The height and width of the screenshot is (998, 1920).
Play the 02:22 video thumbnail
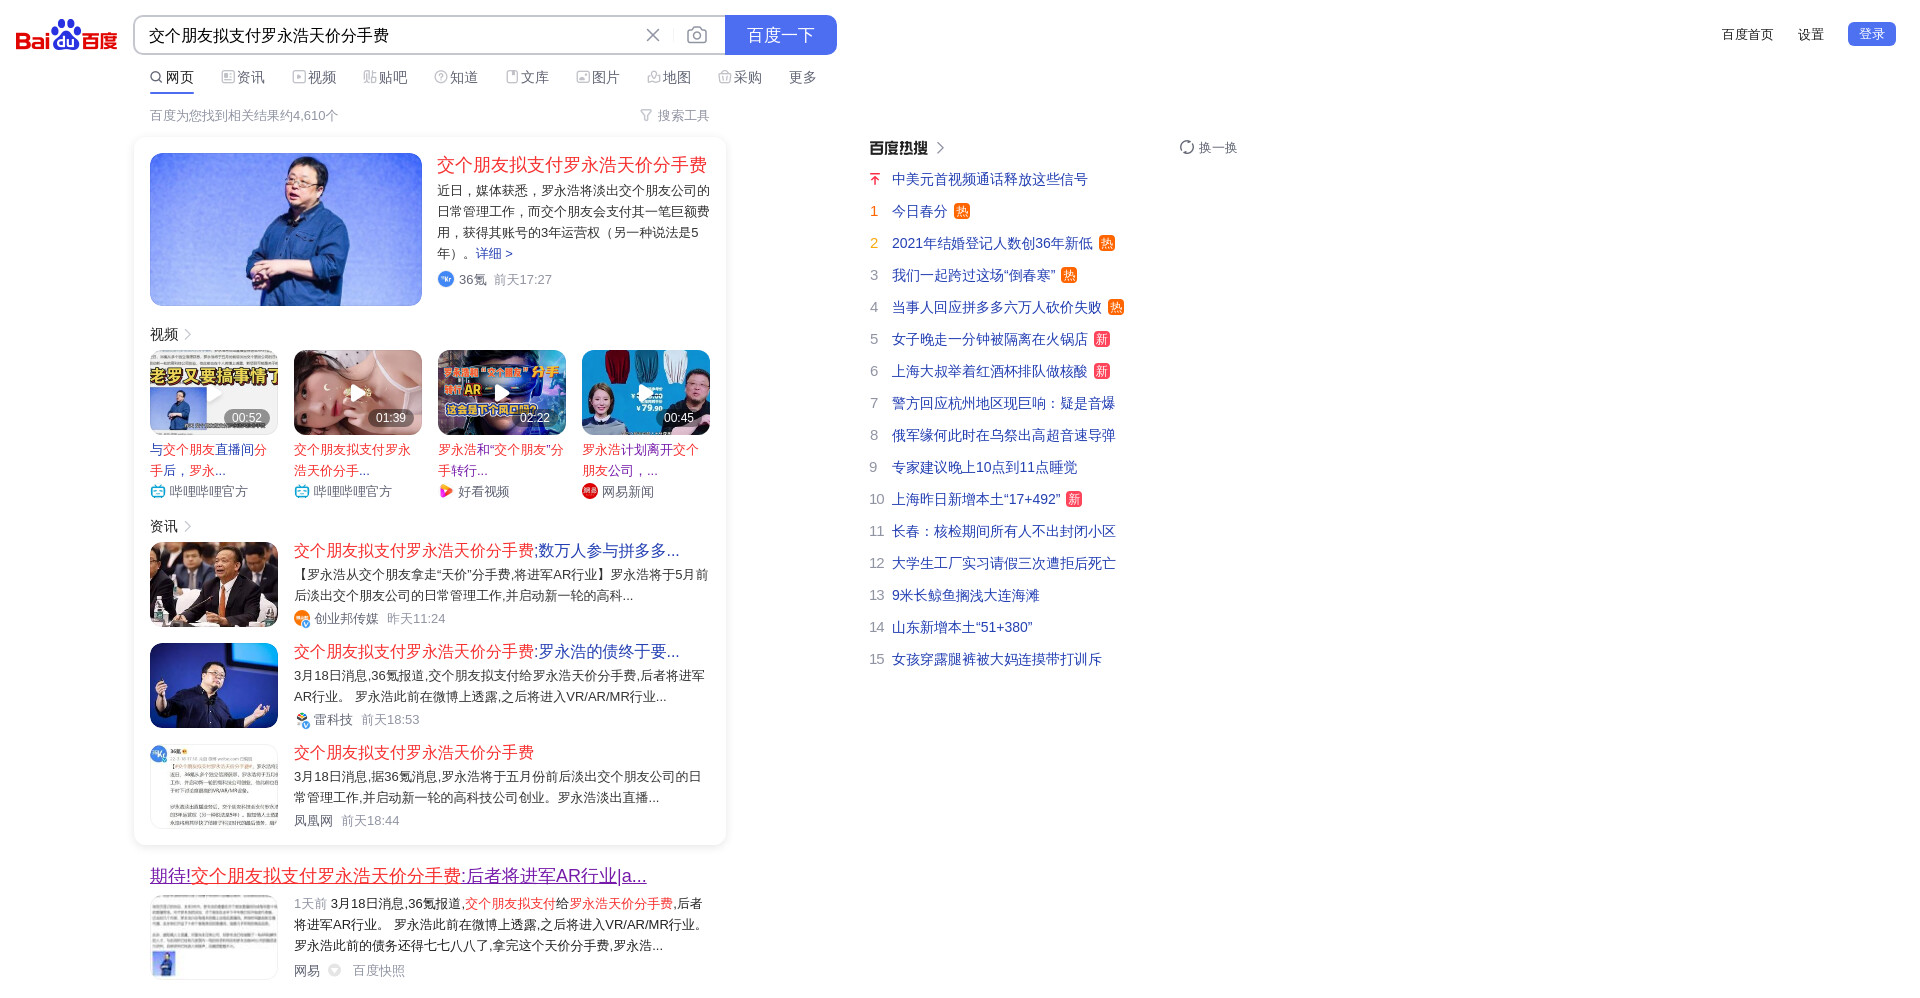[x=502, y=392]
